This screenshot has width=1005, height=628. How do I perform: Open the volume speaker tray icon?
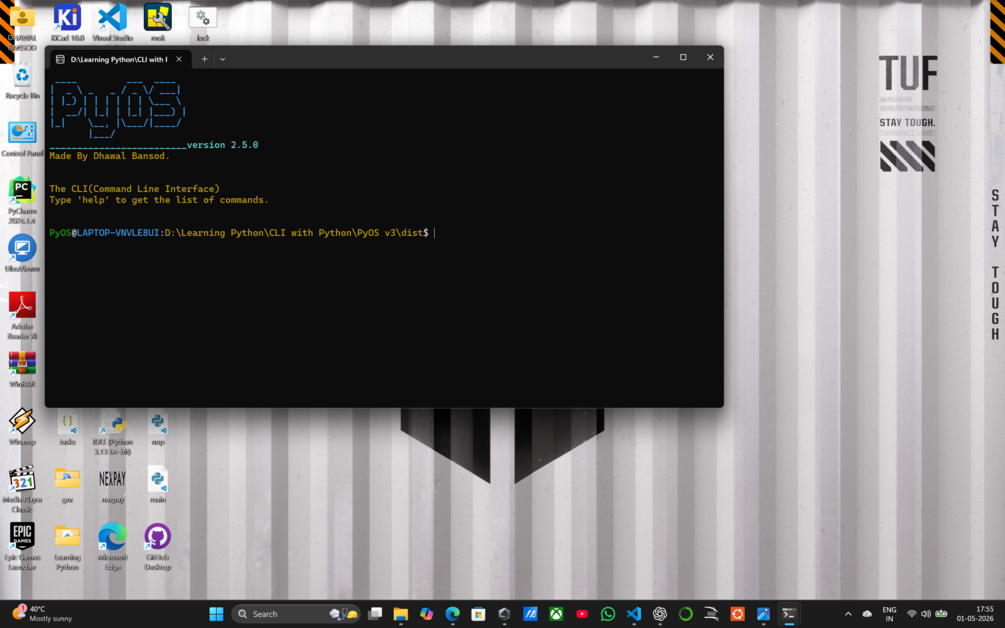point(926,614)
